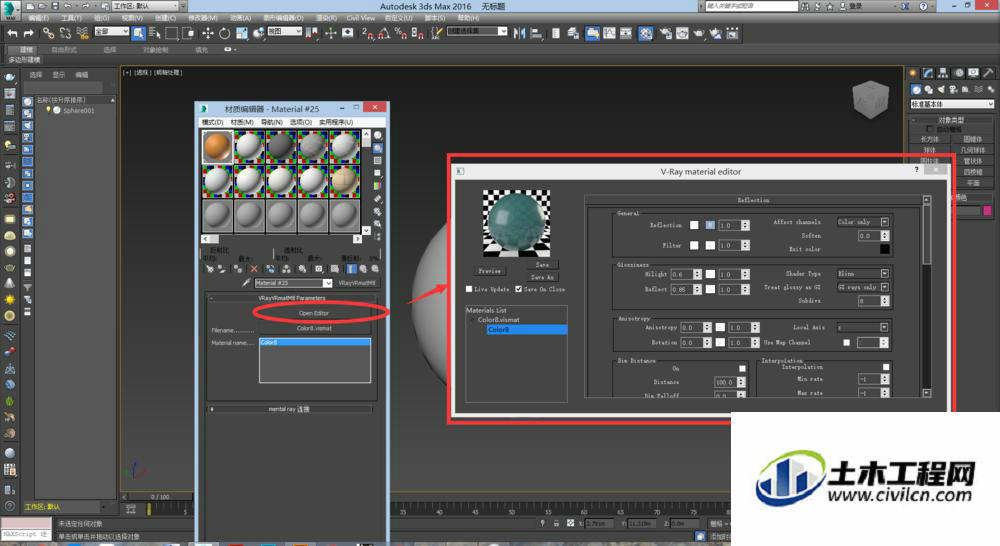Click the Redo arrow in the main toolbar
Screen dimensions: 1000x546
click(x=29, y=33)
